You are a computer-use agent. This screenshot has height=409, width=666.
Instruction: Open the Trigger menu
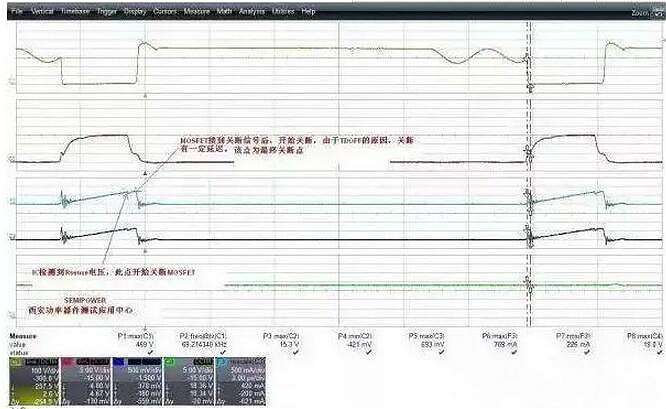(105, 11)
